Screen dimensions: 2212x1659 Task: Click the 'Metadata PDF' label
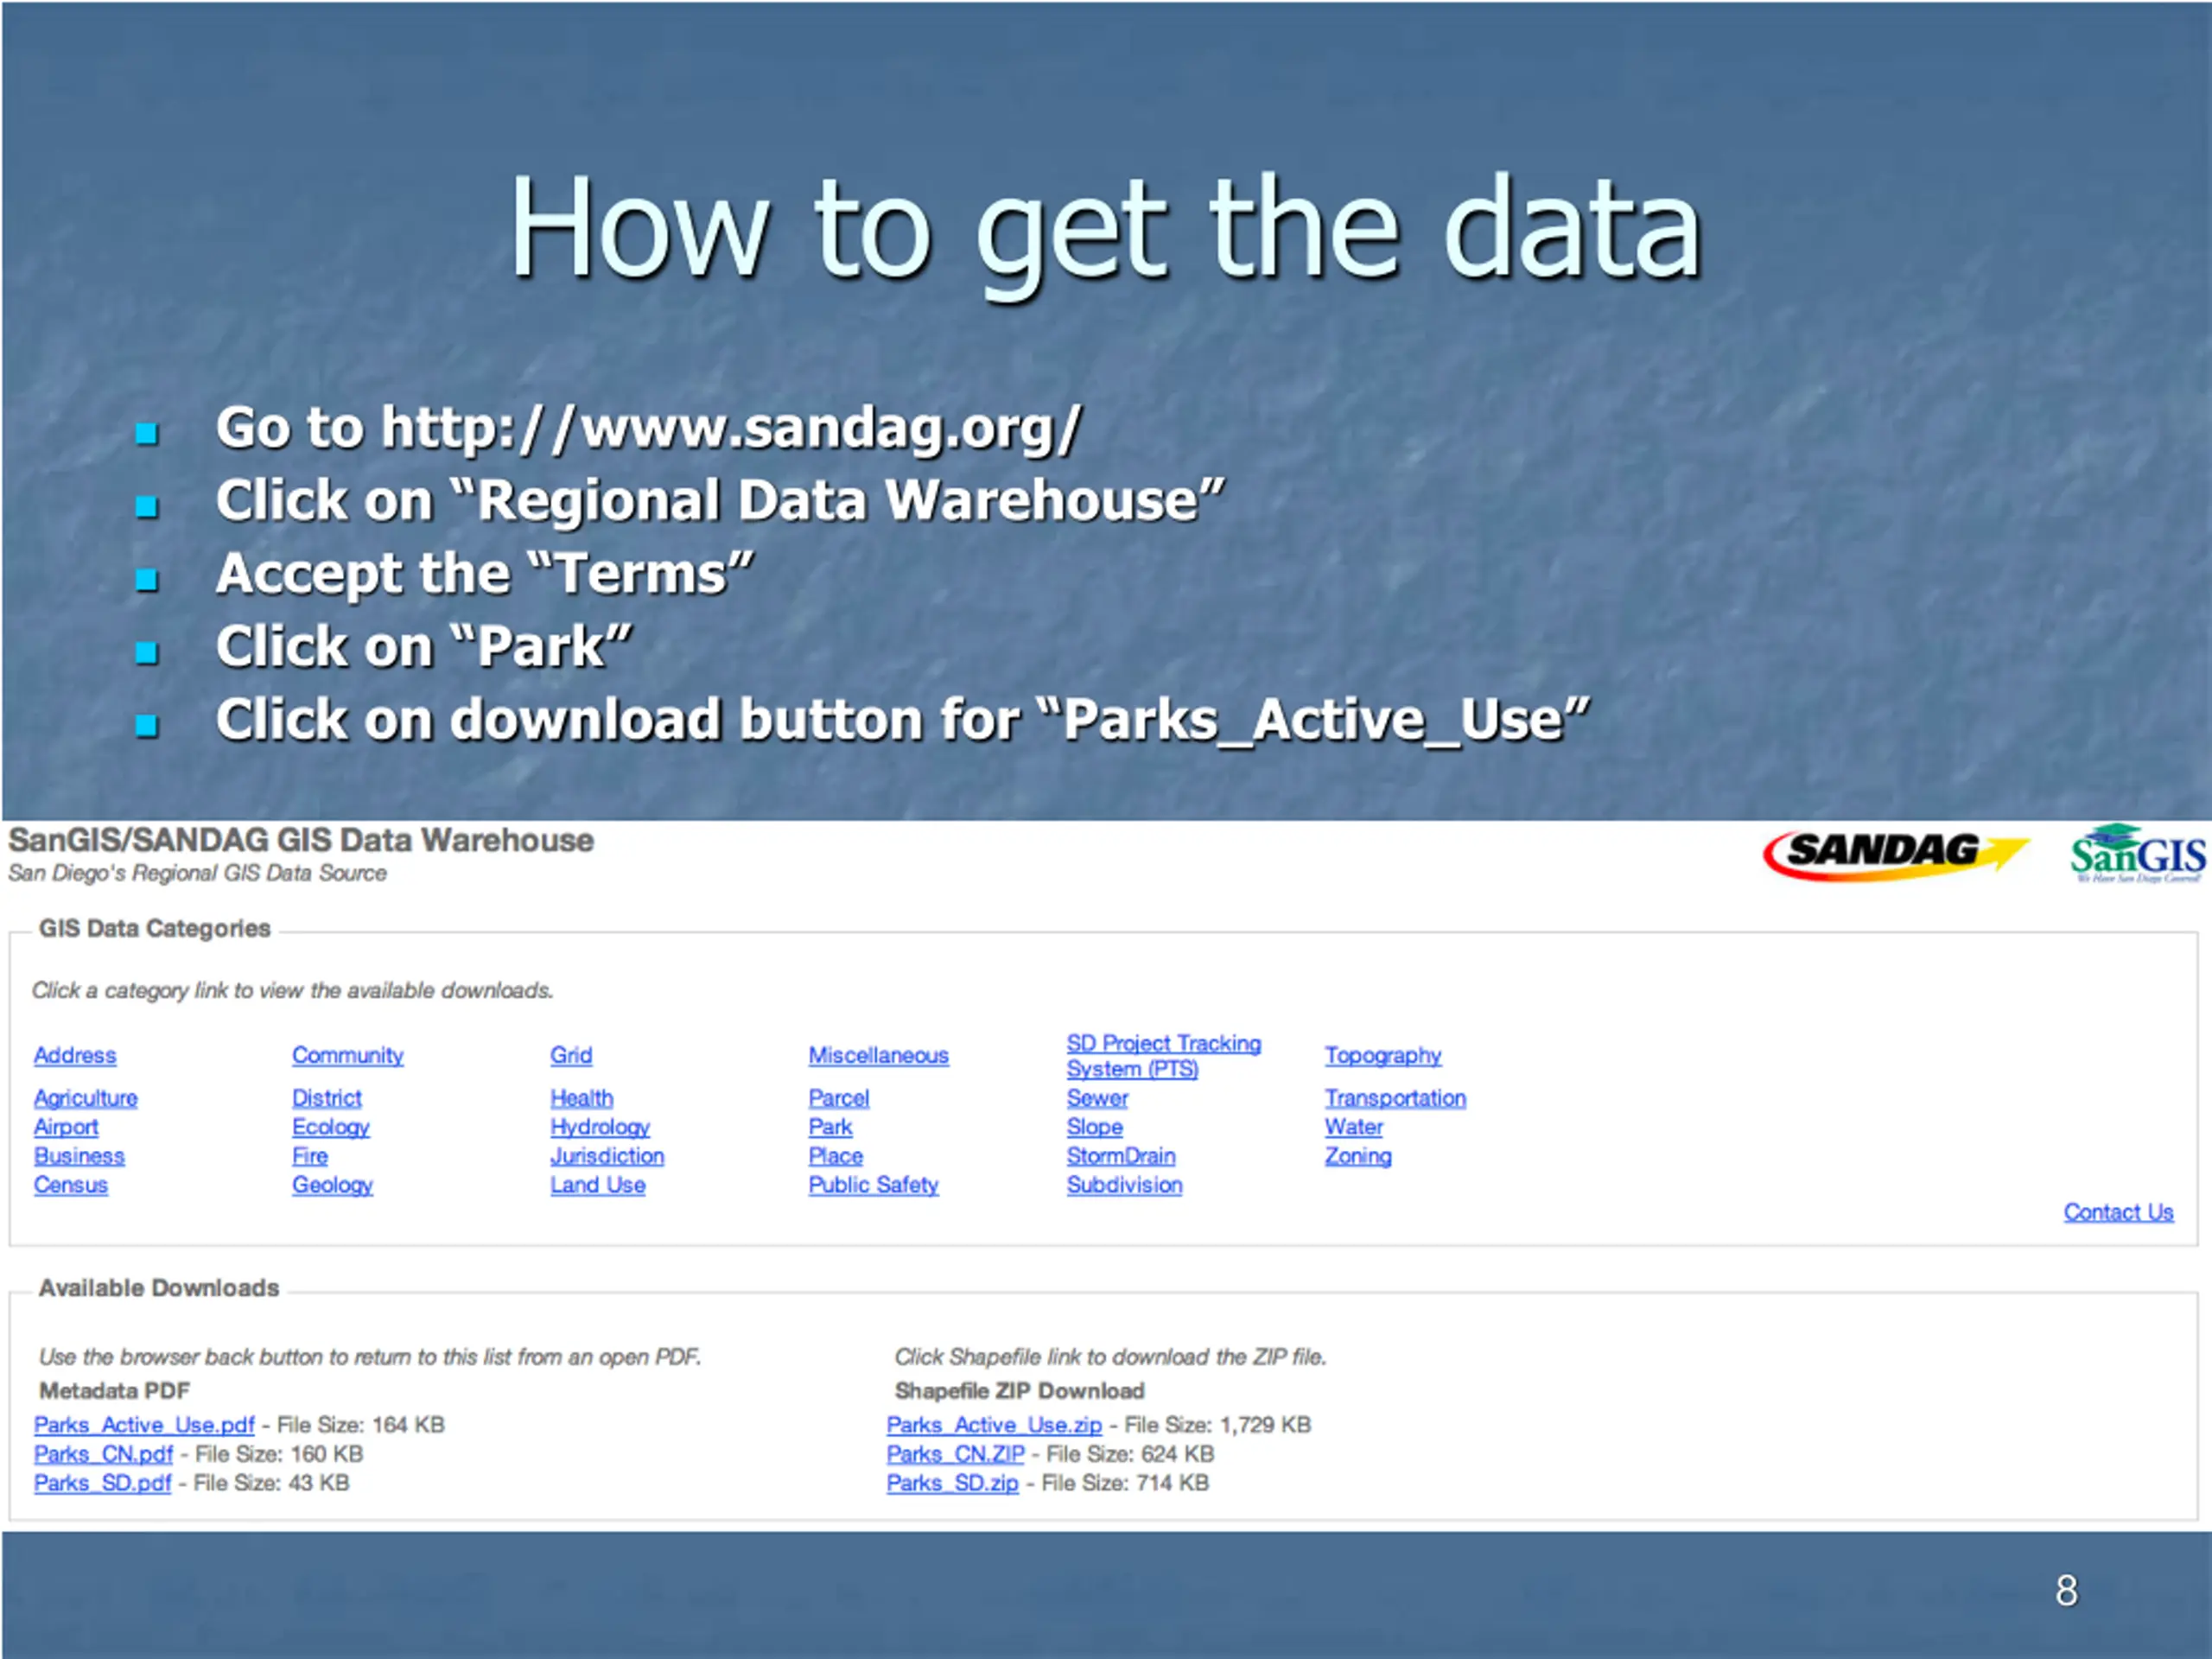pos(114,1391)
